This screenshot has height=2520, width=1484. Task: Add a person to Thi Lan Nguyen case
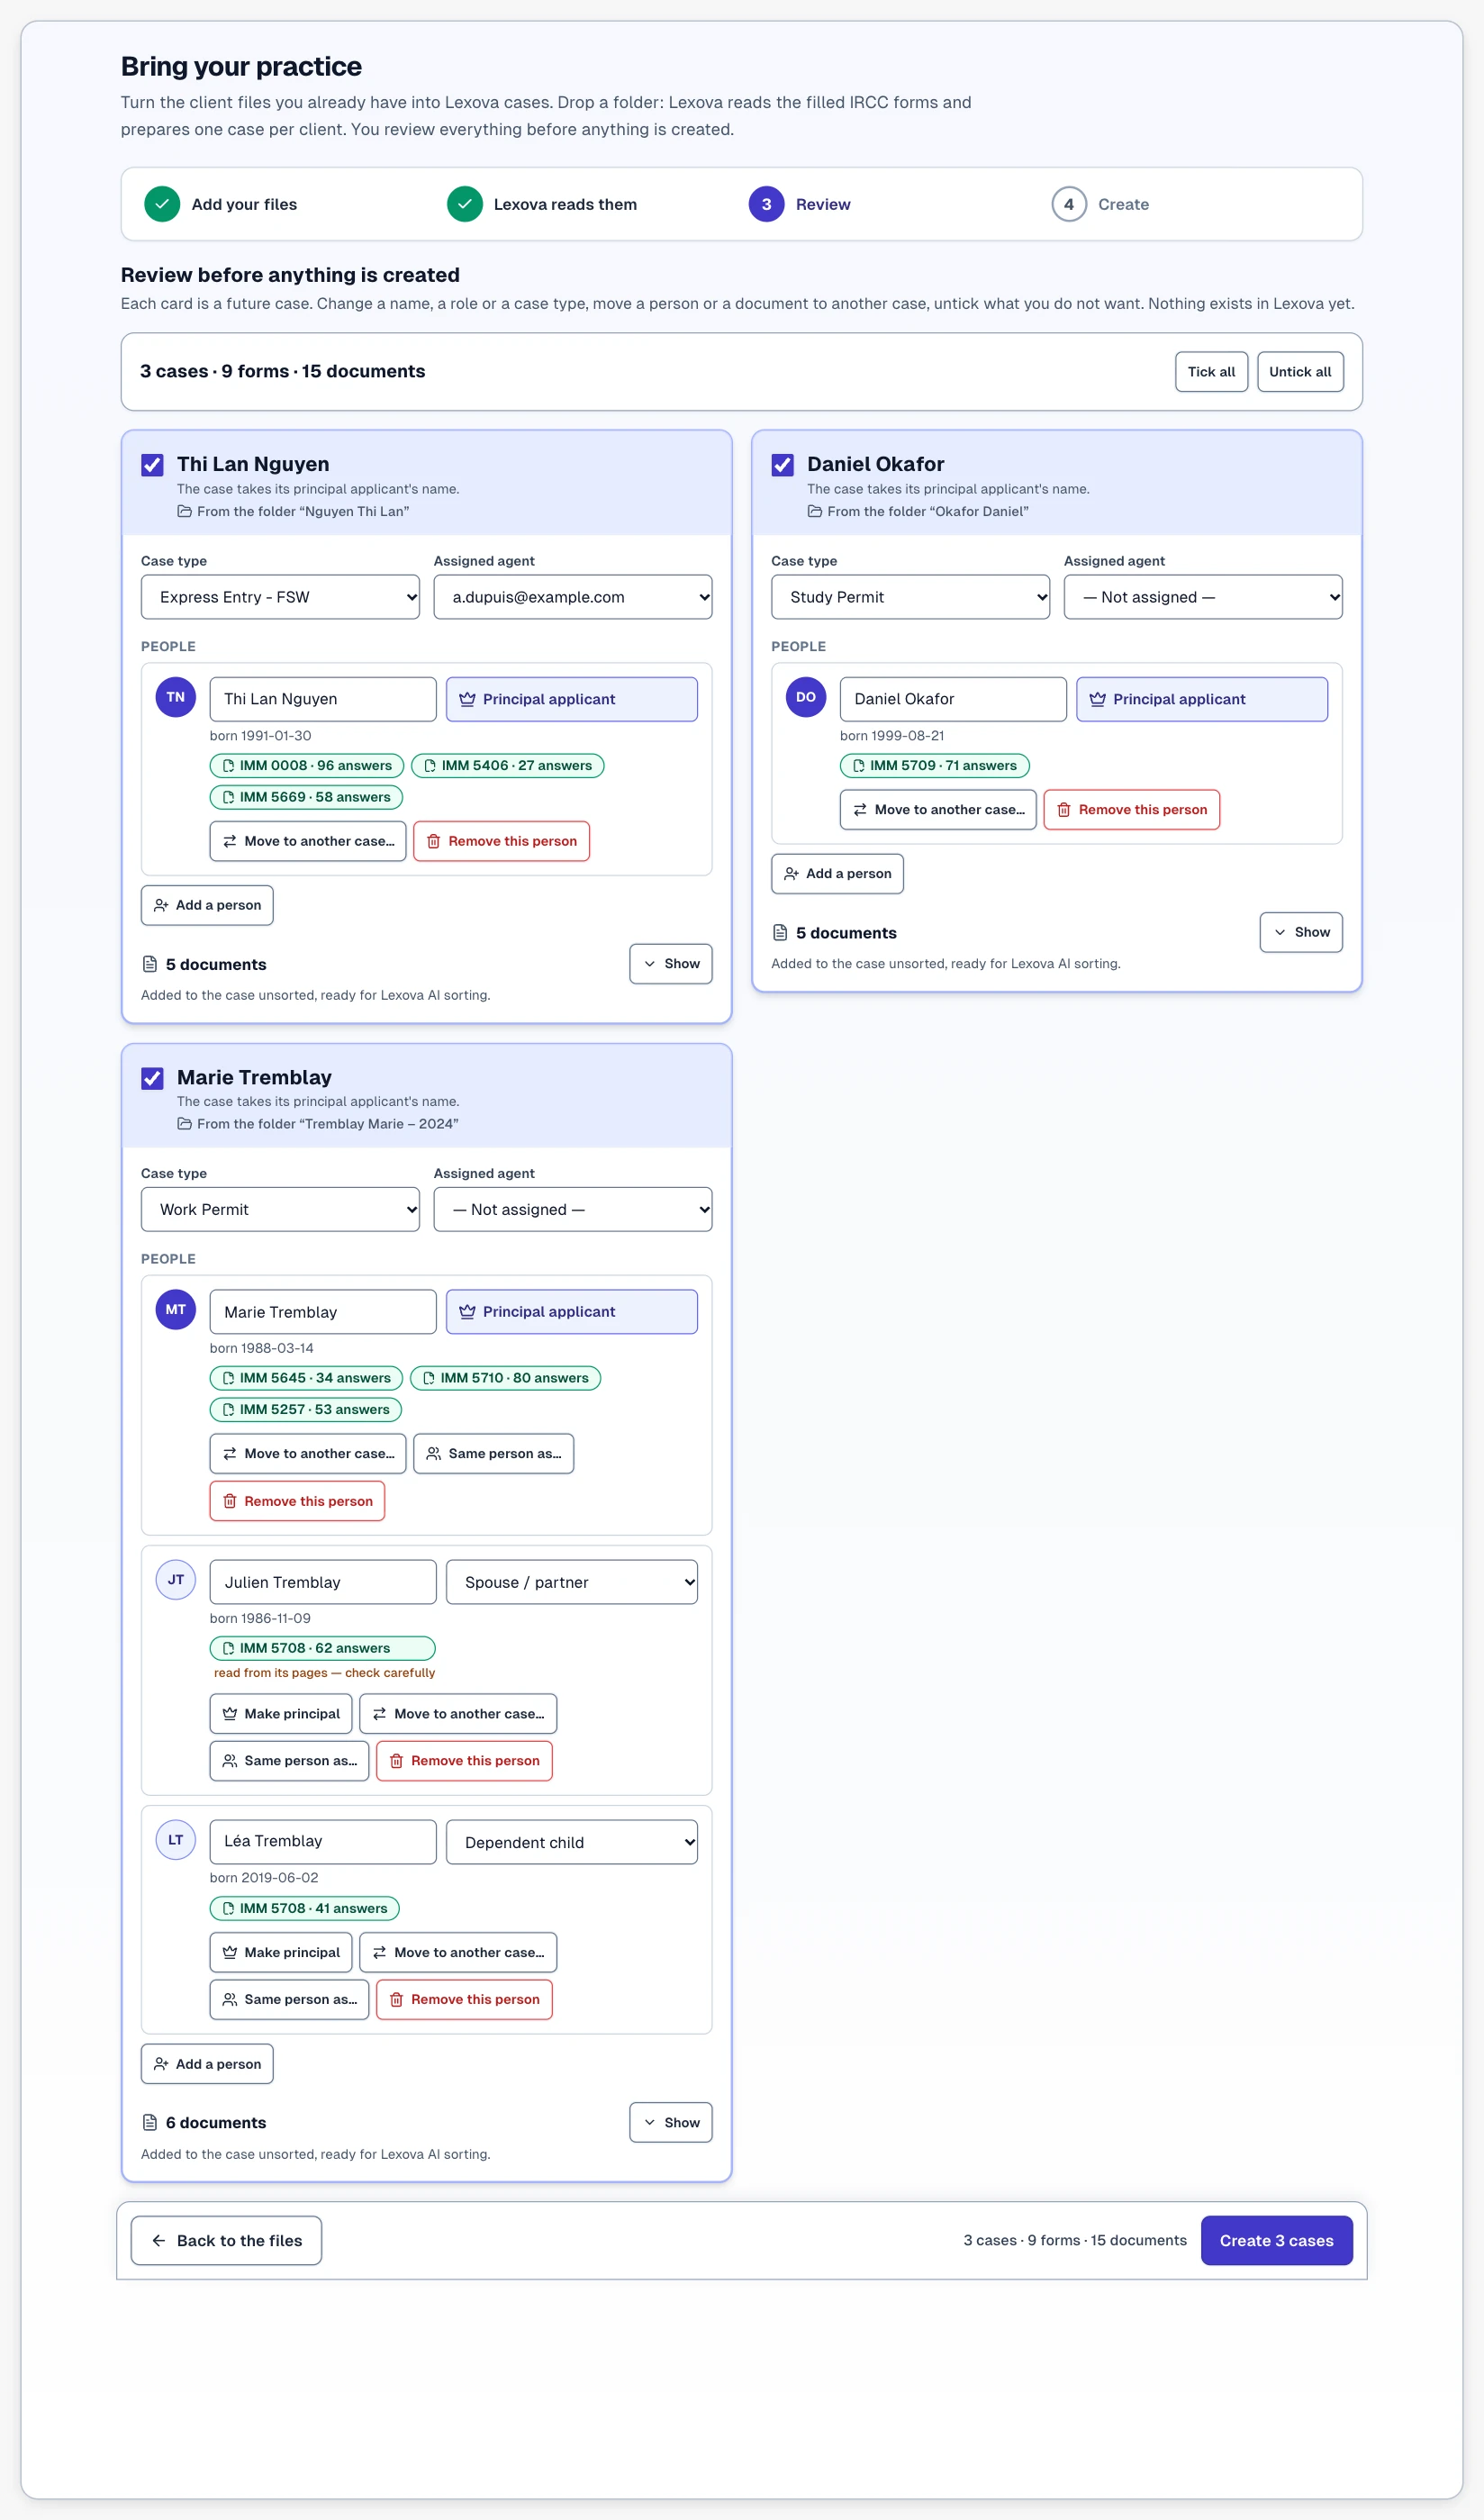click(207, 905)
